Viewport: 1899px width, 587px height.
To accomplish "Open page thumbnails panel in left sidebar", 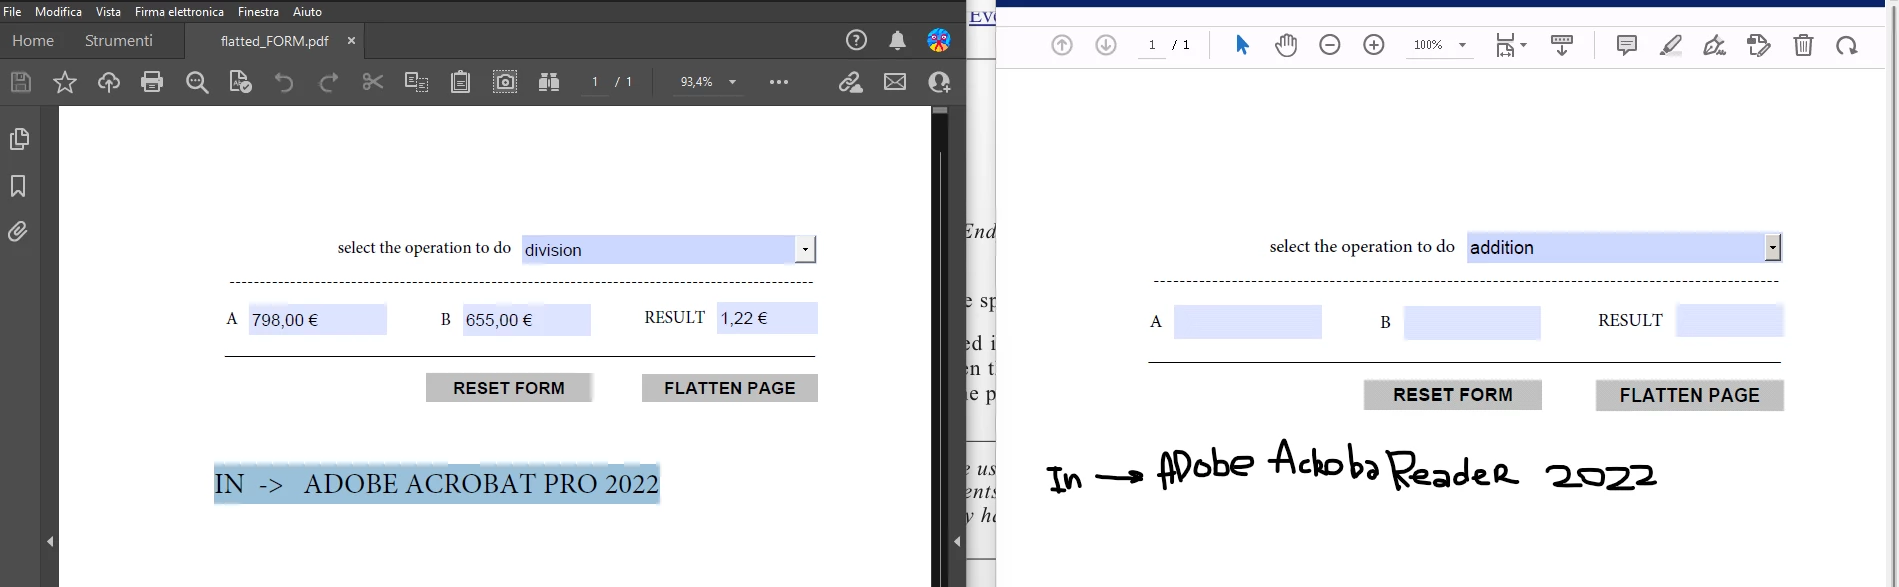I will click(19, 139).
